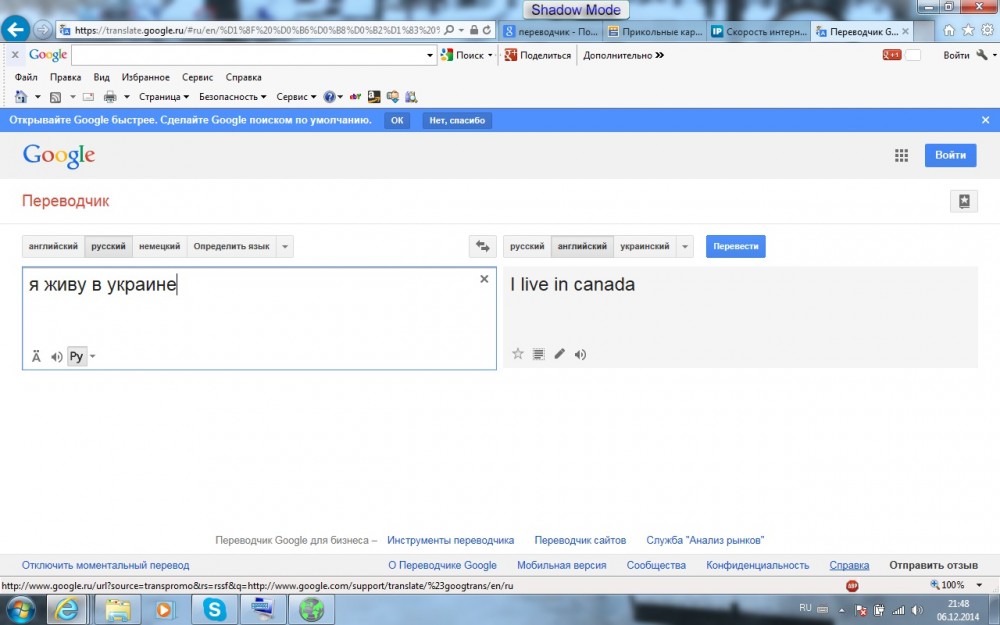Click the Google toolbar wrench settings icon

(982, 55)
